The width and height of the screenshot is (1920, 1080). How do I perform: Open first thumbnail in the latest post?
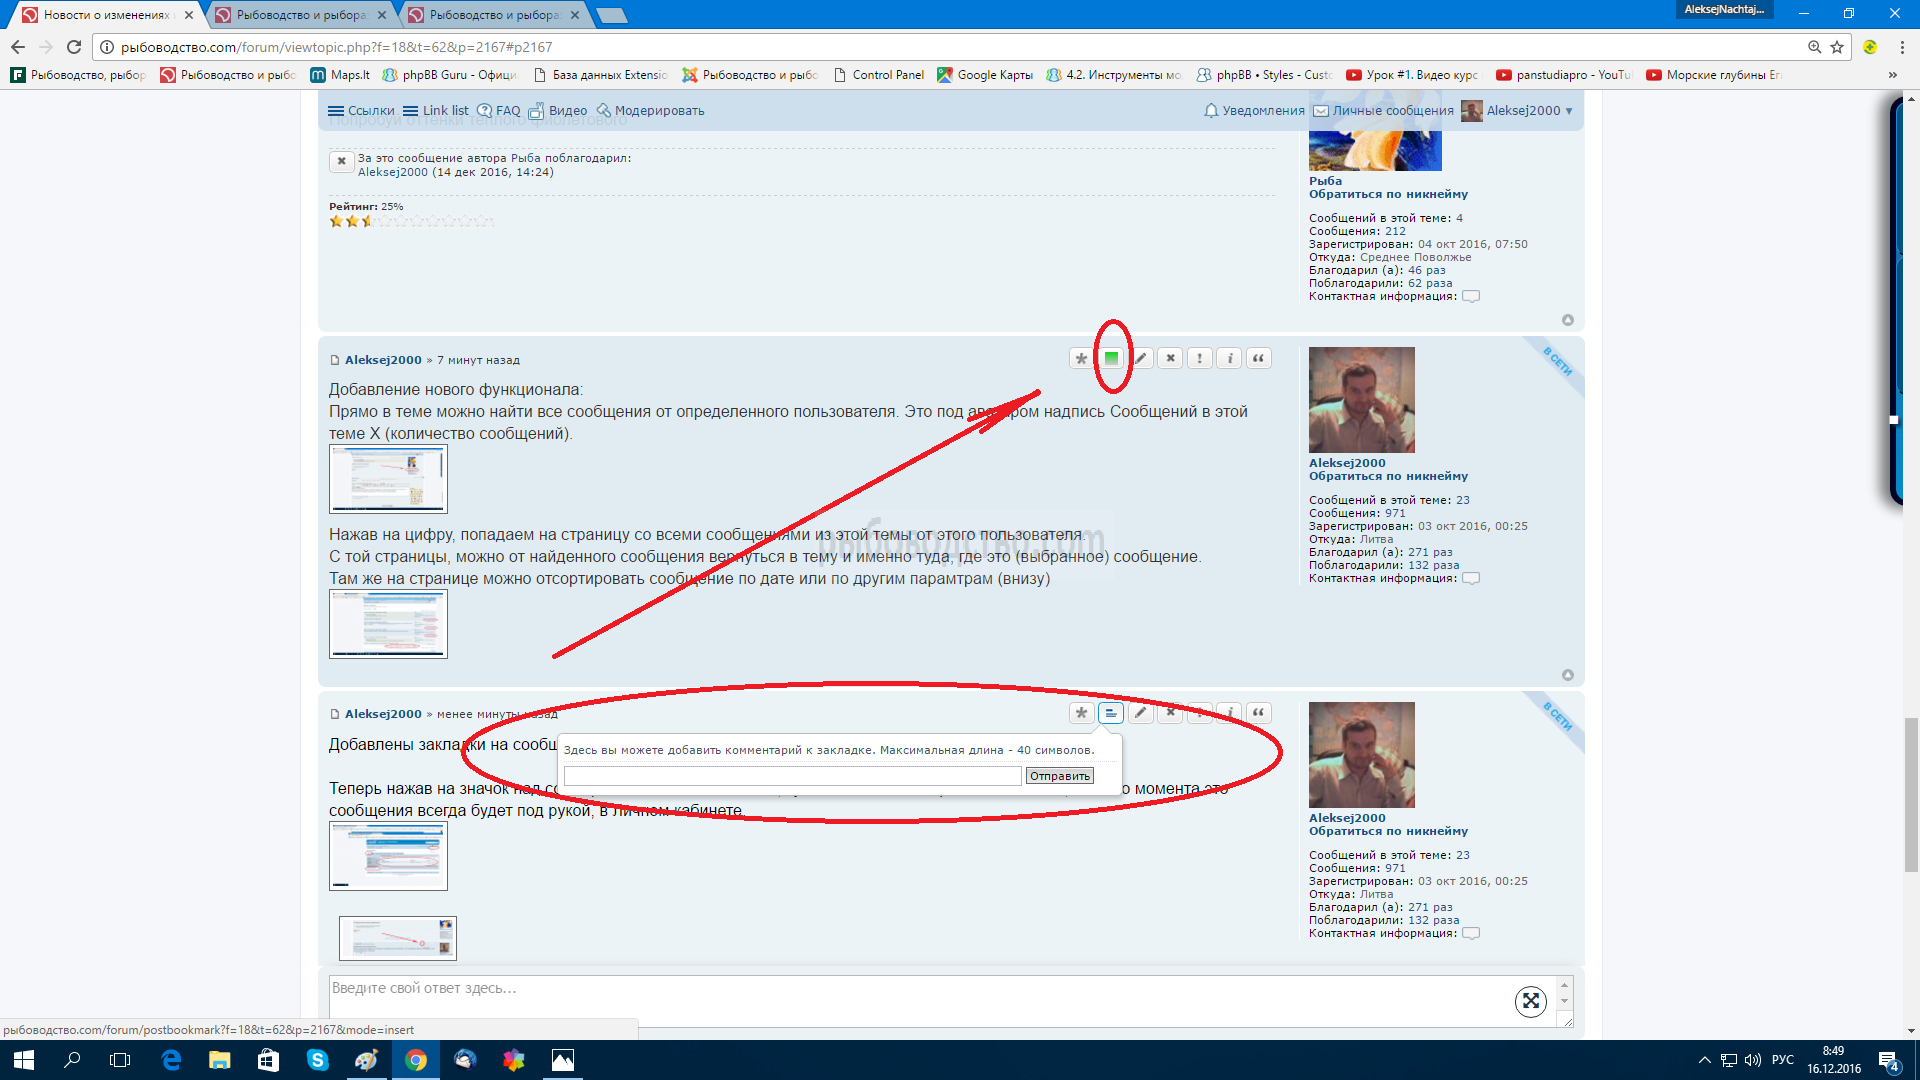pyautogui.click(x=388, y=856)
